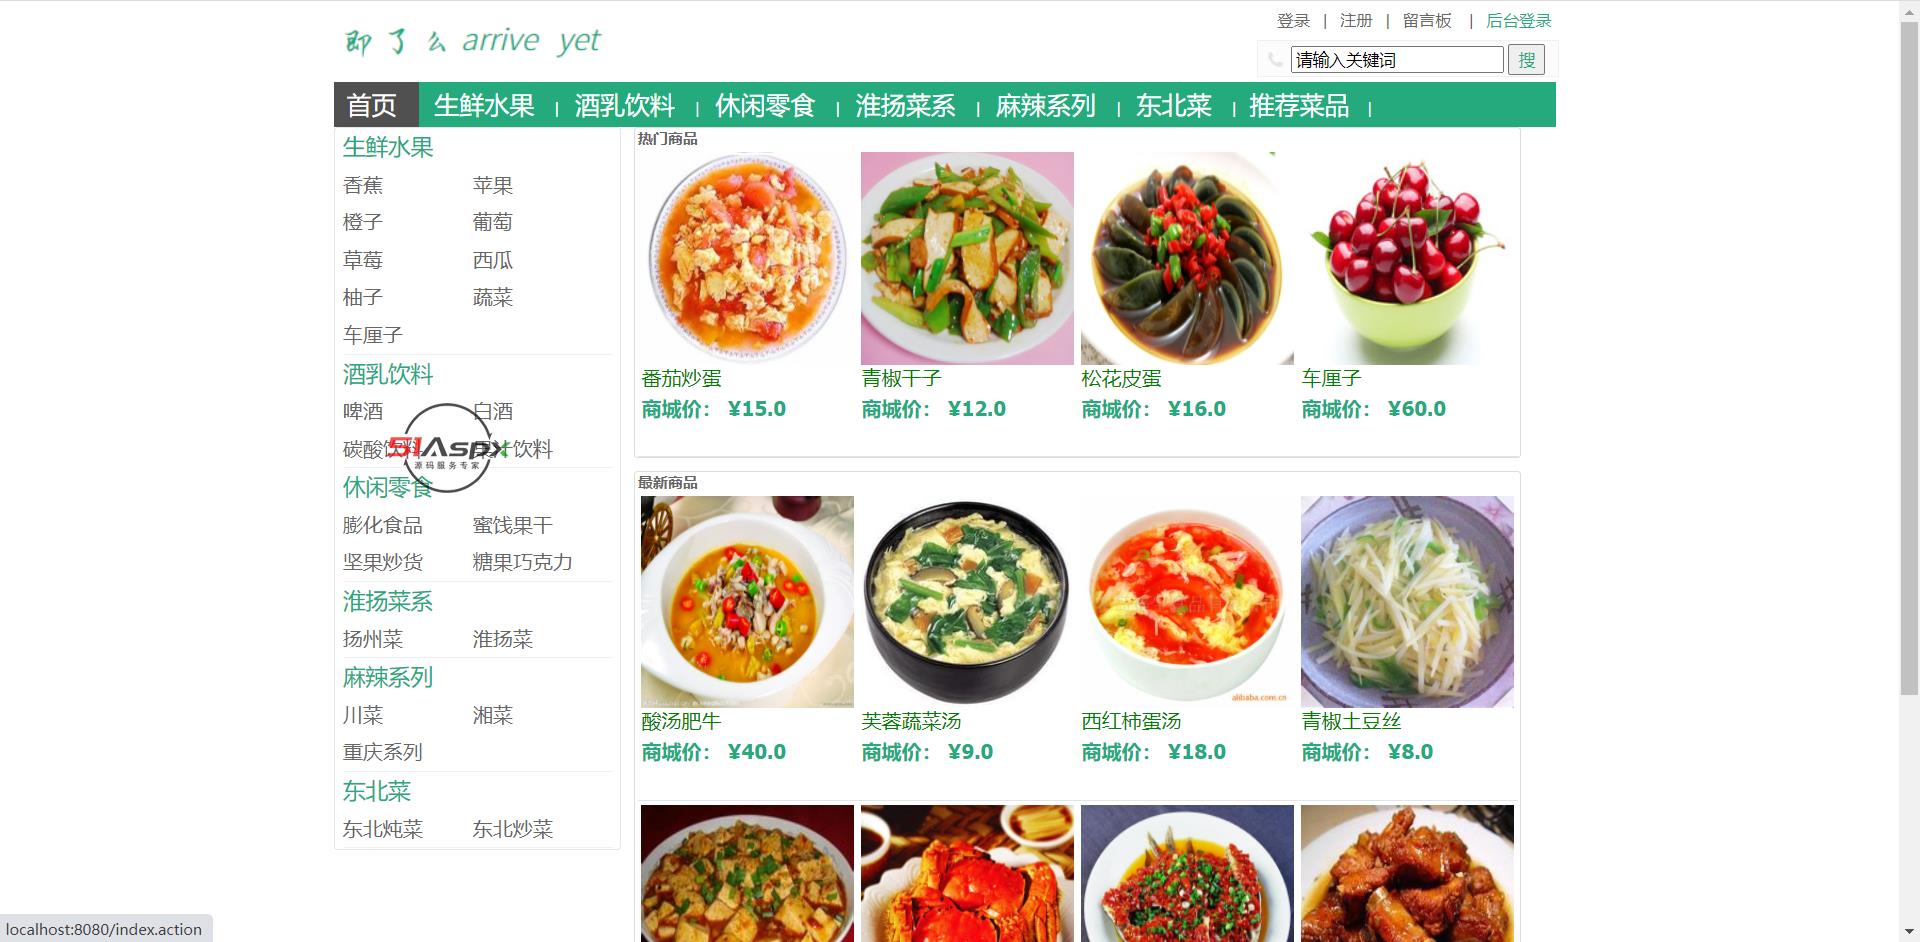
Task: Click the 51Aspx watermark logo
Action: [x=447, y=448]
